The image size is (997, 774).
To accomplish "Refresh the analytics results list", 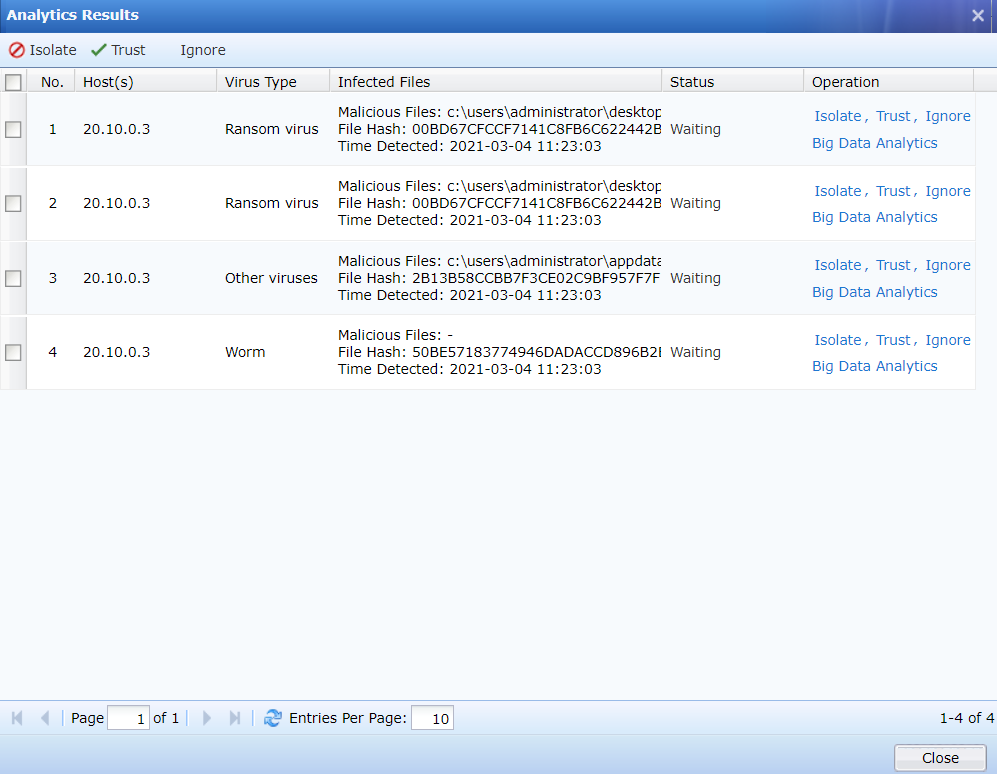I will (272, 718).
